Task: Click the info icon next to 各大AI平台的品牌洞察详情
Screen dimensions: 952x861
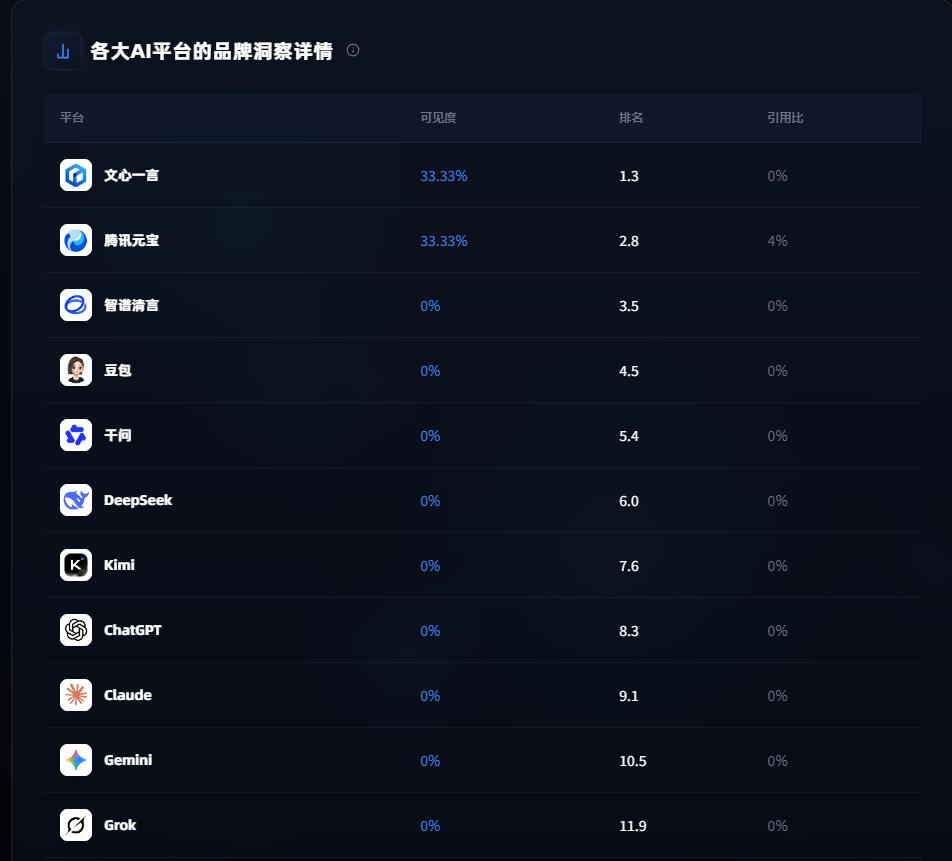Action: point(353,50)
